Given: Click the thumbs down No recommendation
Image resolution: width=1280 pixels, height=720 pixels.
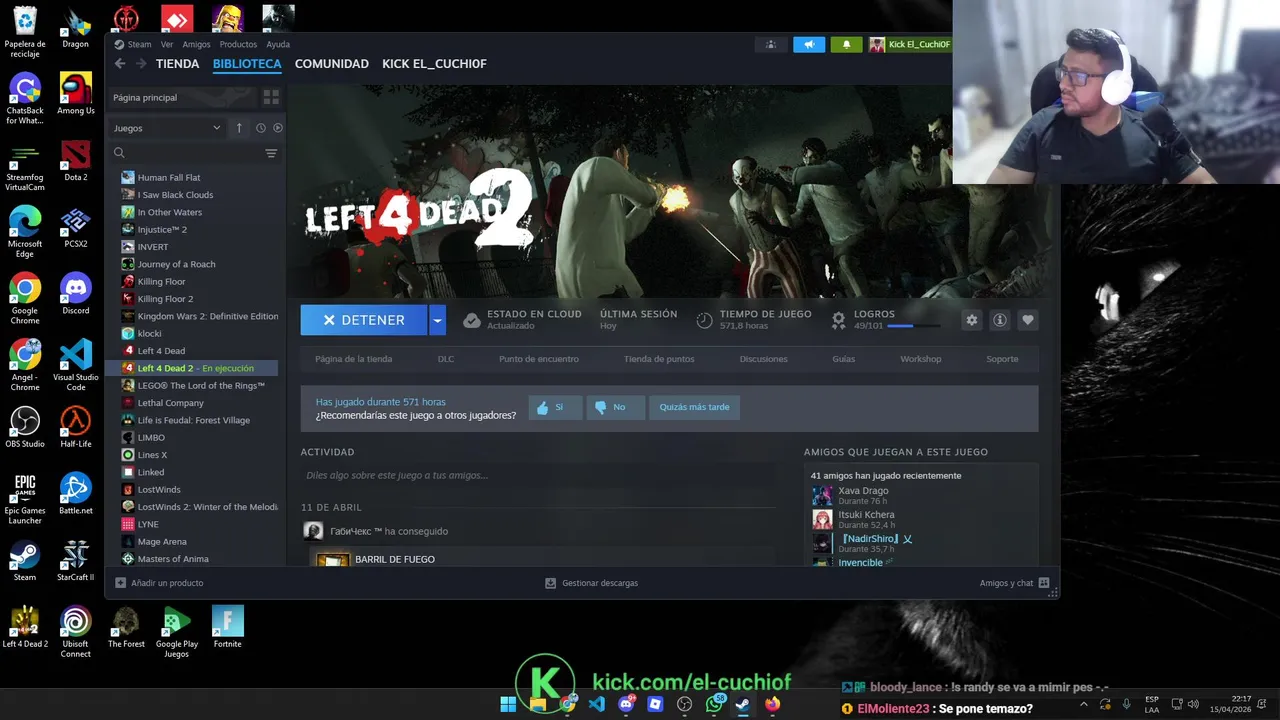Looking at the screenshot, I should click(614, 407).
